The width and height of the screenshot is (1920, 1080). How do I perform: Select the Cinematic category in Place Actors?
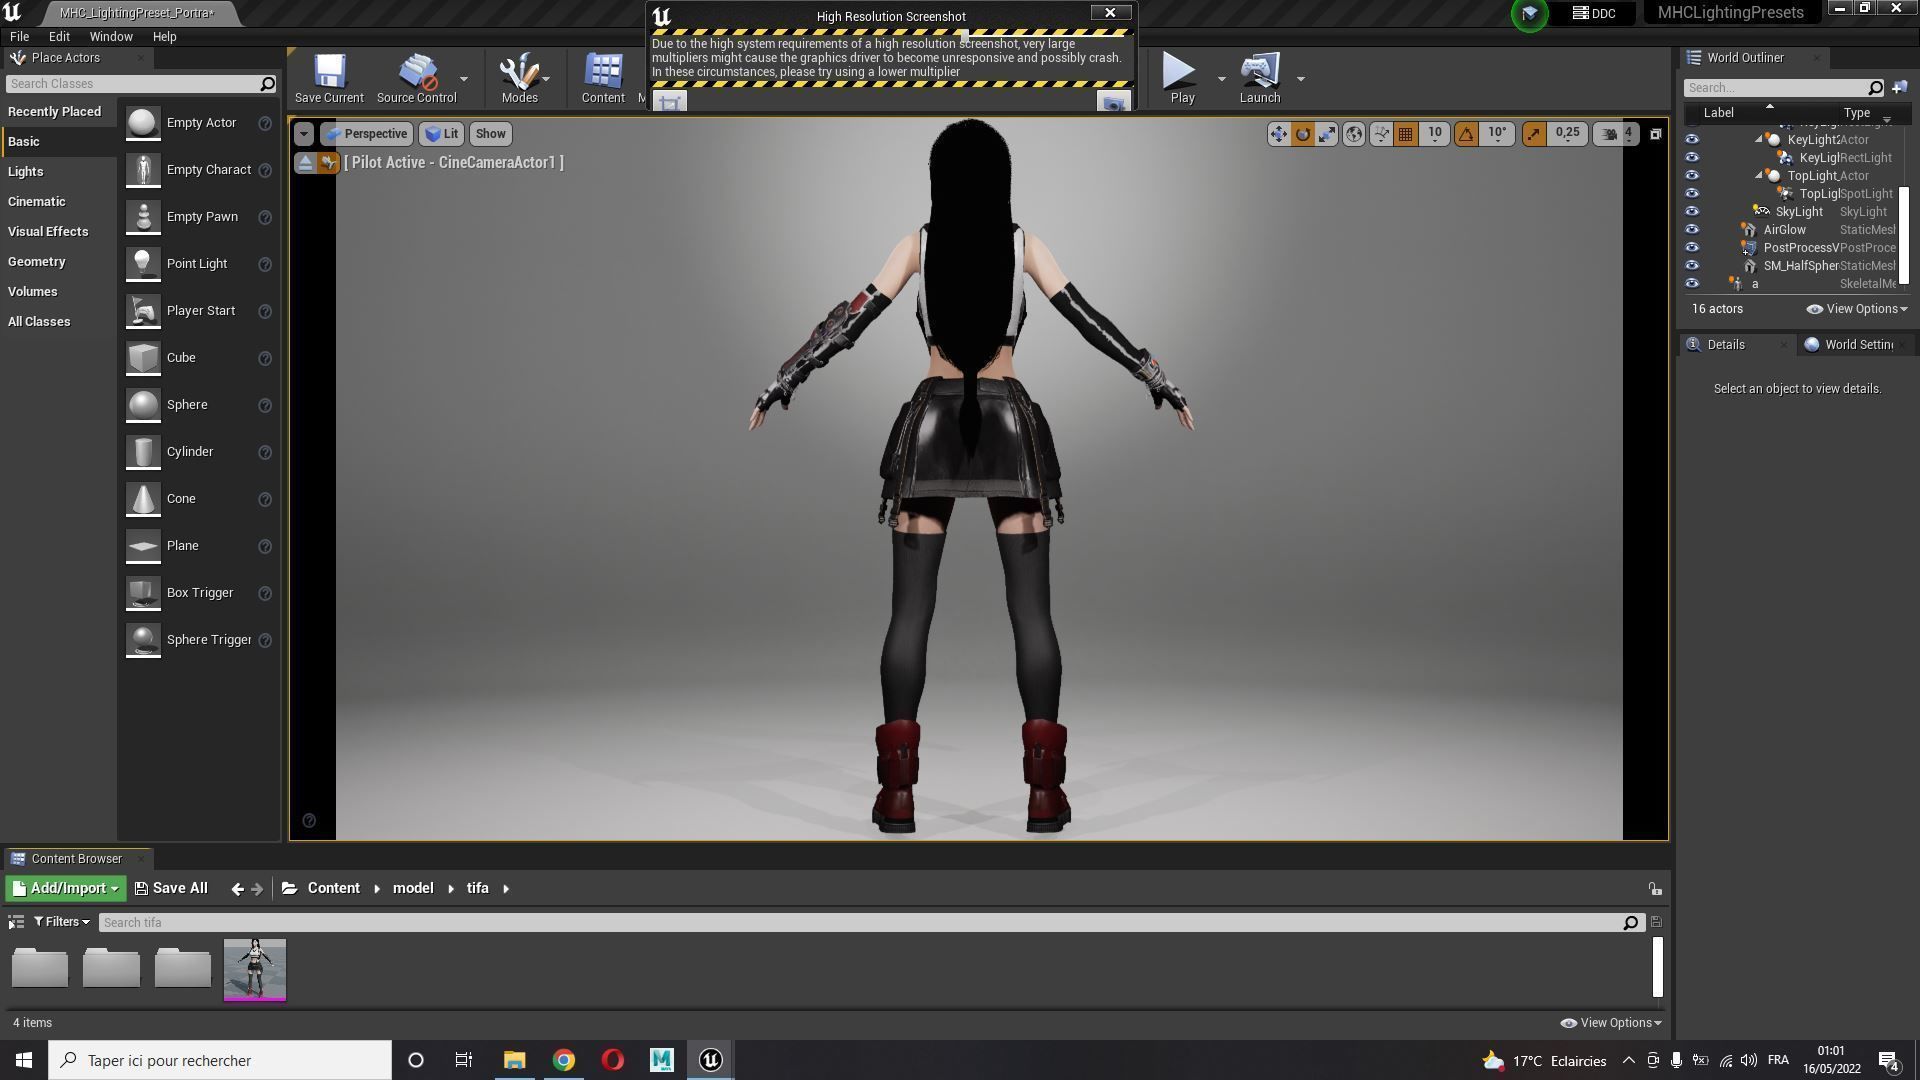coord(37,202)
